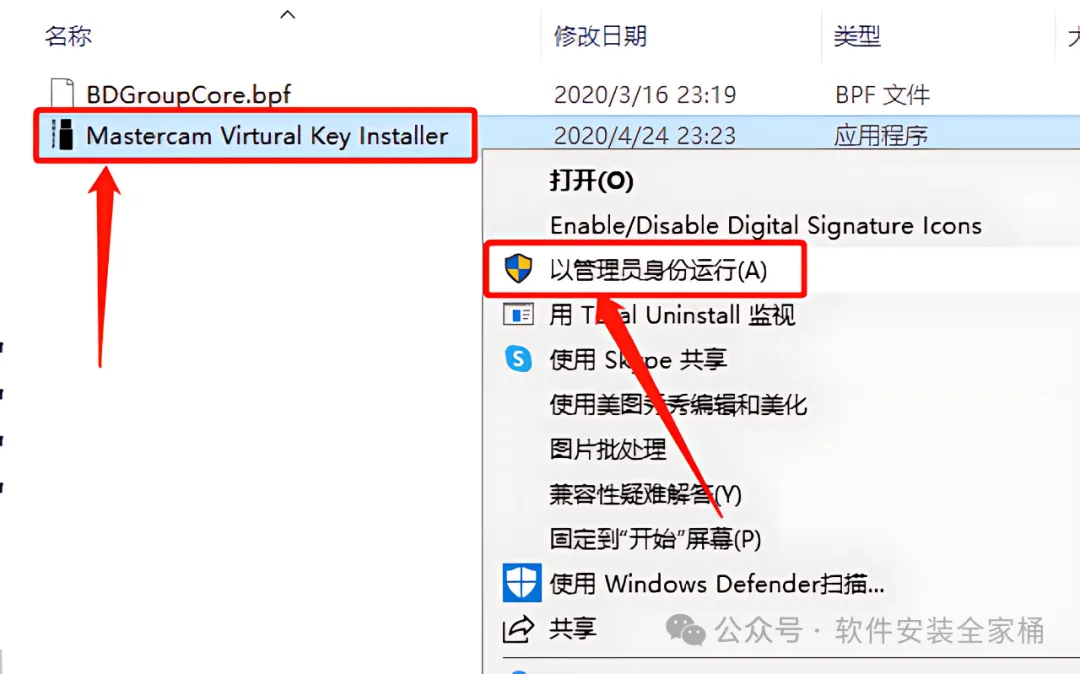This screenshot has height=674, width=1080.
Task: Click the Windows Defender shield icon
Action: [x=521, y=583]
